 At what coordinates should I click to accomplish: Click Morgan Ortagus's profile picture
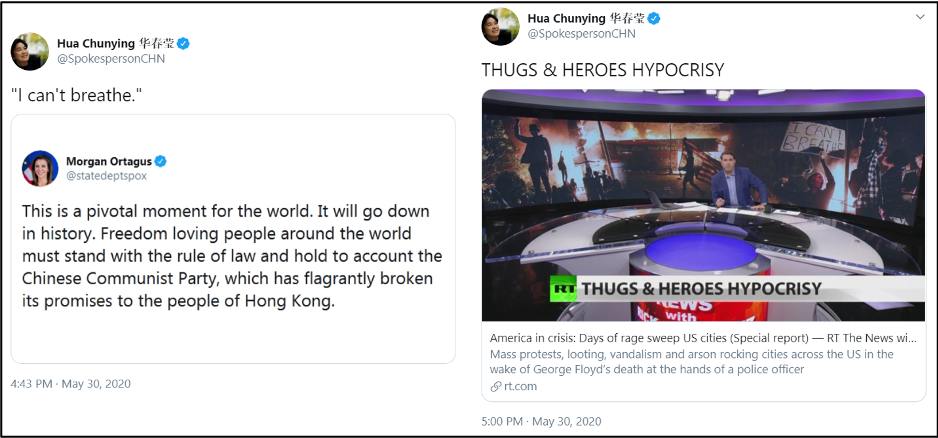tap(40, 168)
